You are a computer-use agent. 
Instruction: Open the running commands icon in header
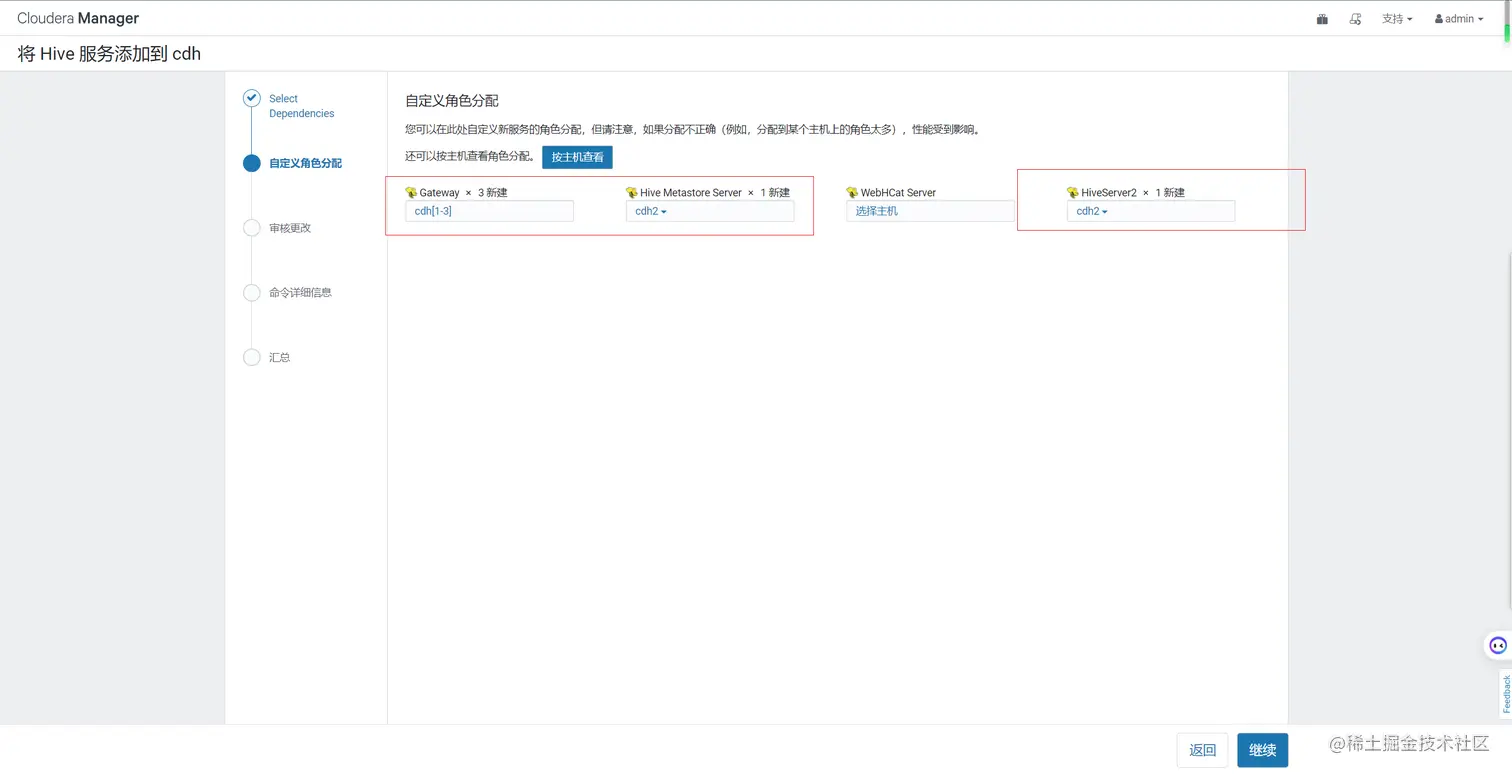pos(1356,19)
